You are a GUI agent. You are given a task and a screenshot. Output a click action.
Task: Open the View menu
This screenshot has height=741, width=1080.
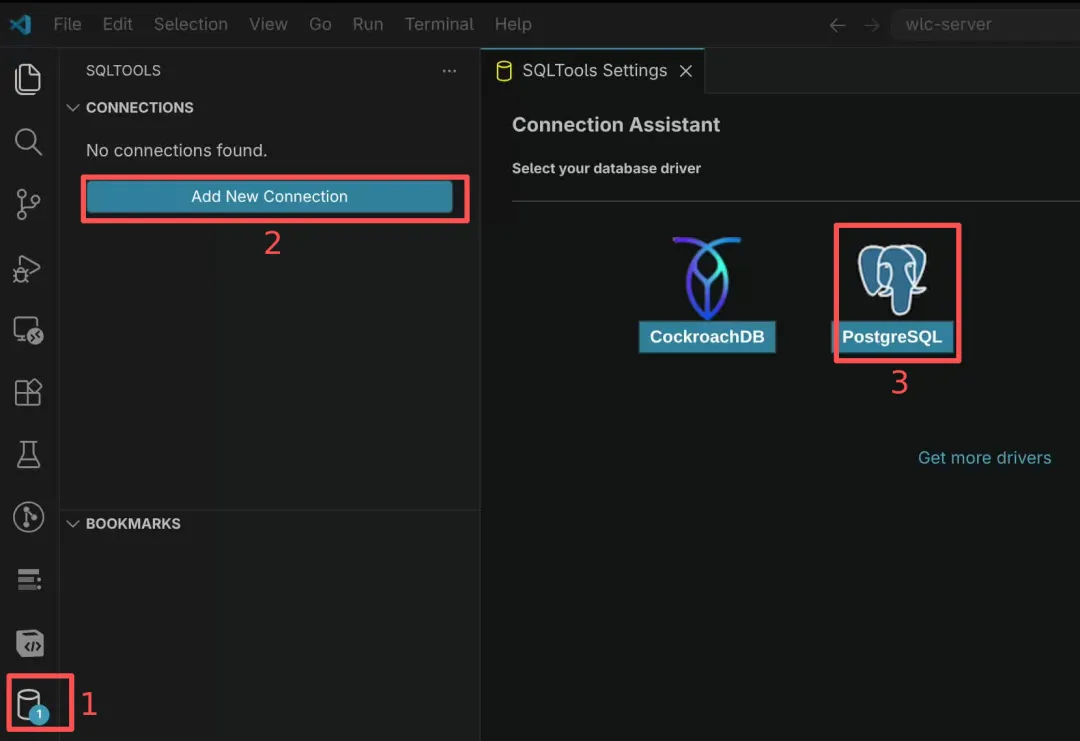click(x=269, y=24)
